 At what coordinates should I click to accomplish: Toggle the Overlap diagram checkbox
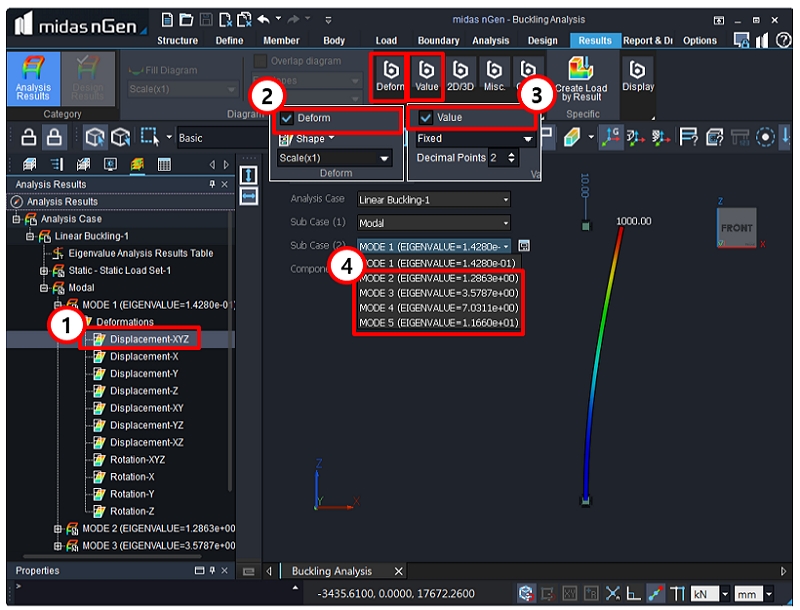point(260,61)
